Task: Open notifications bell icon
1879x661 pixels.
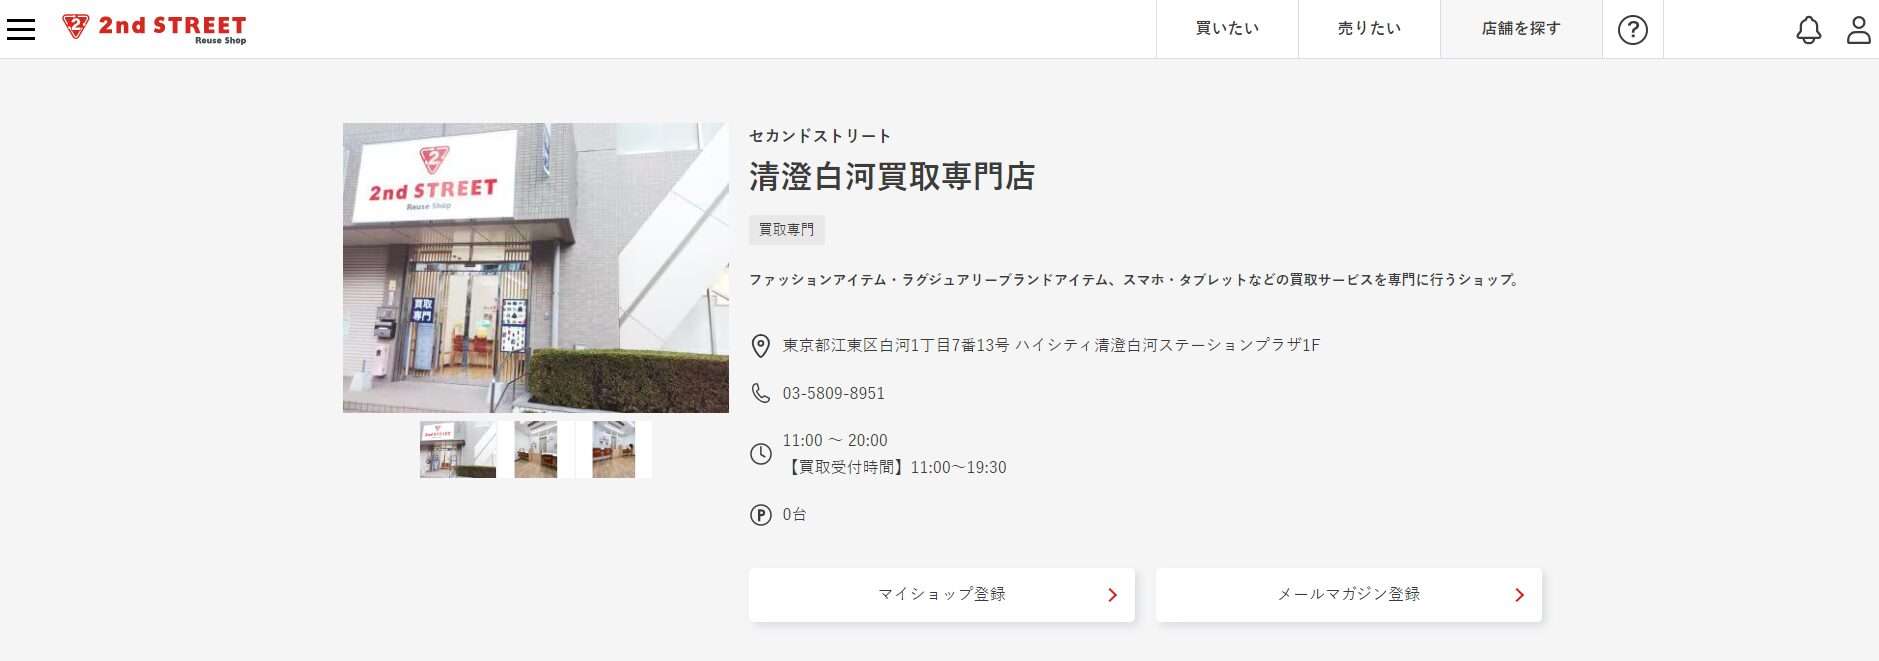Action: (1808, 30)
